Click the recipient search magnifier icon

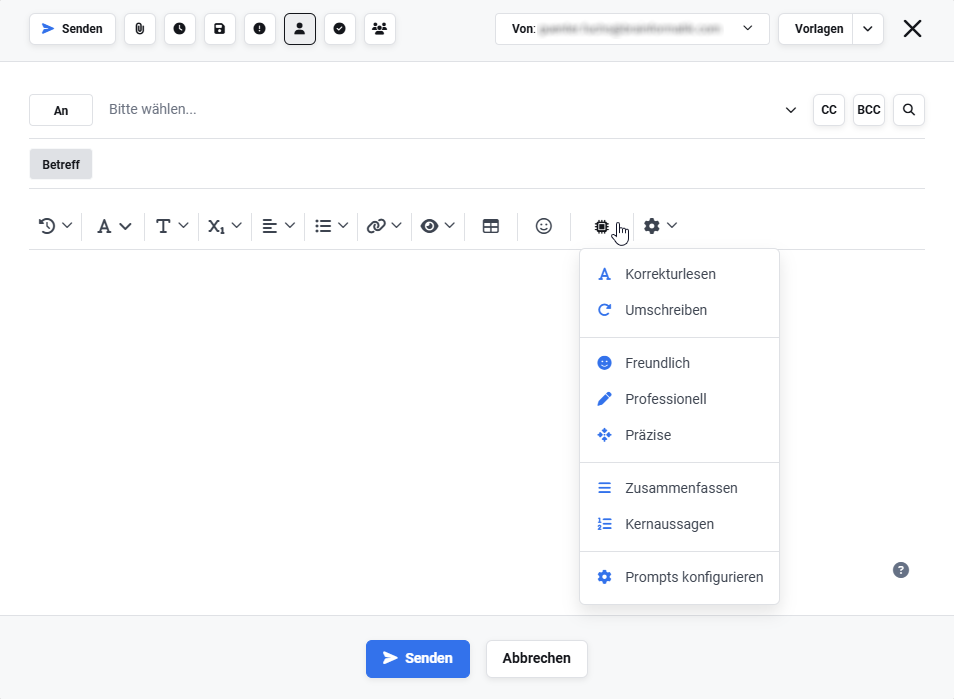pos(909,110)
